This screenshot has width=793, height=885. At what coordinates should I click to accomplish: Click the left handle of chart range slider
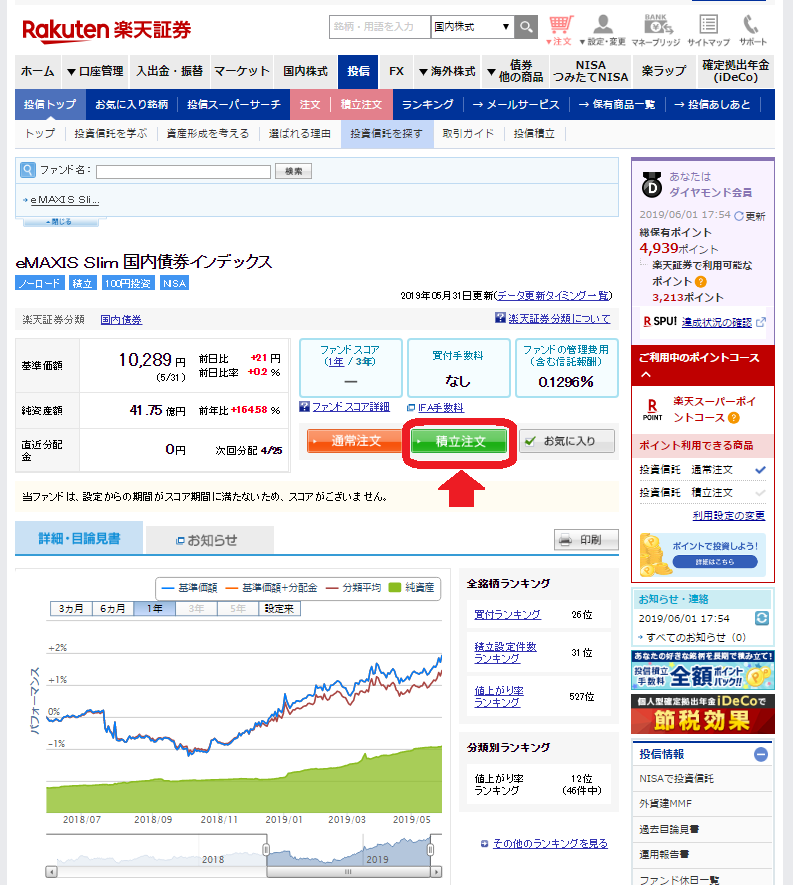tap(266, 850)
